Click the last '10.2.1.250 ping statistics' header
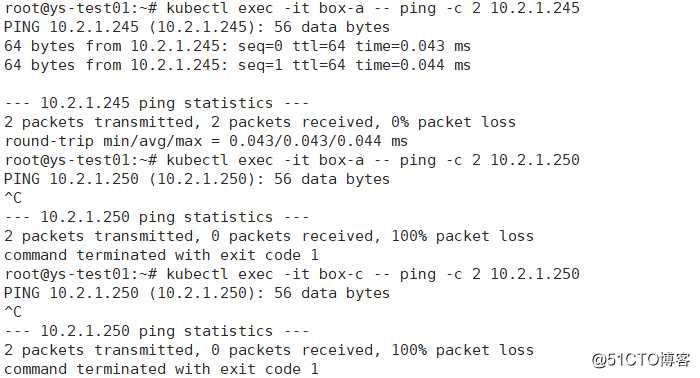The image size is (700, 378). [156, 331]
